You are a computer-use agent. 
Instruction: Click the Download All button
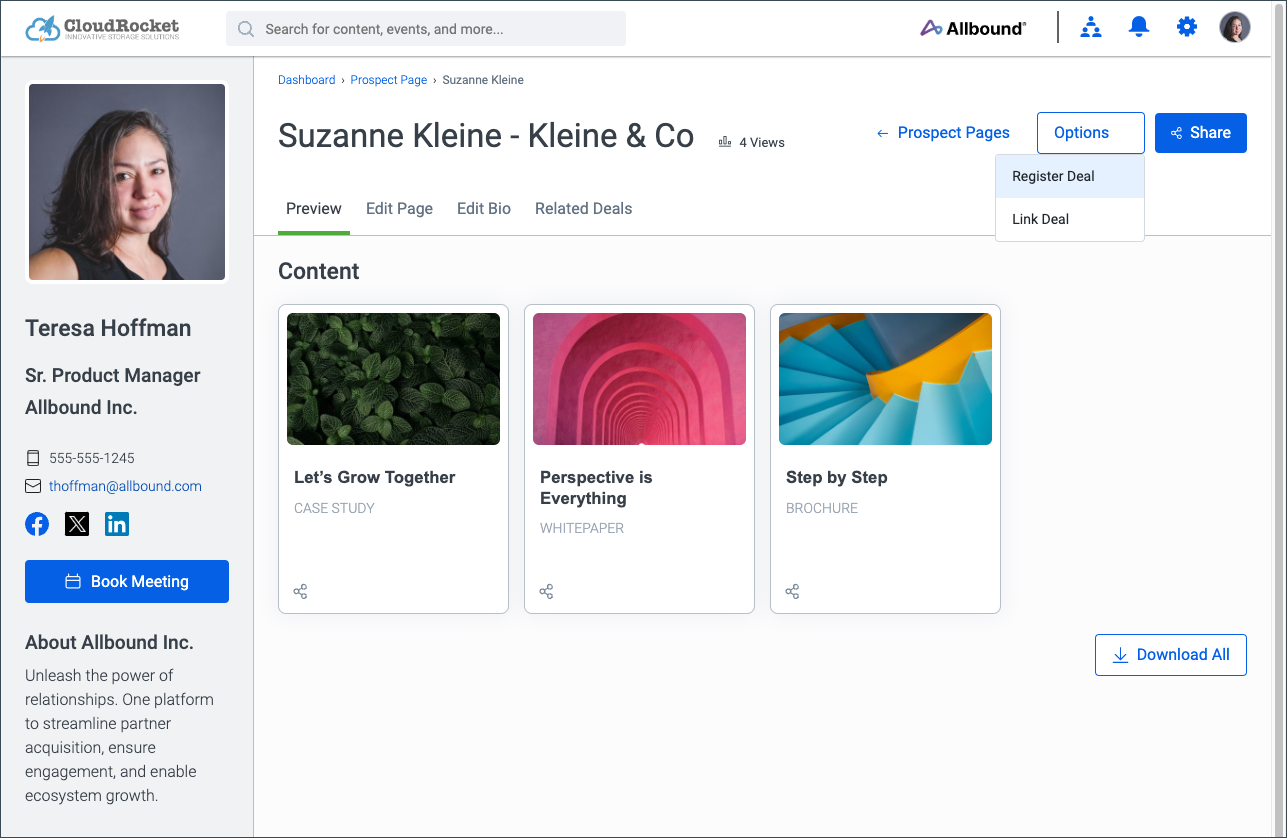coord(1171,655)
